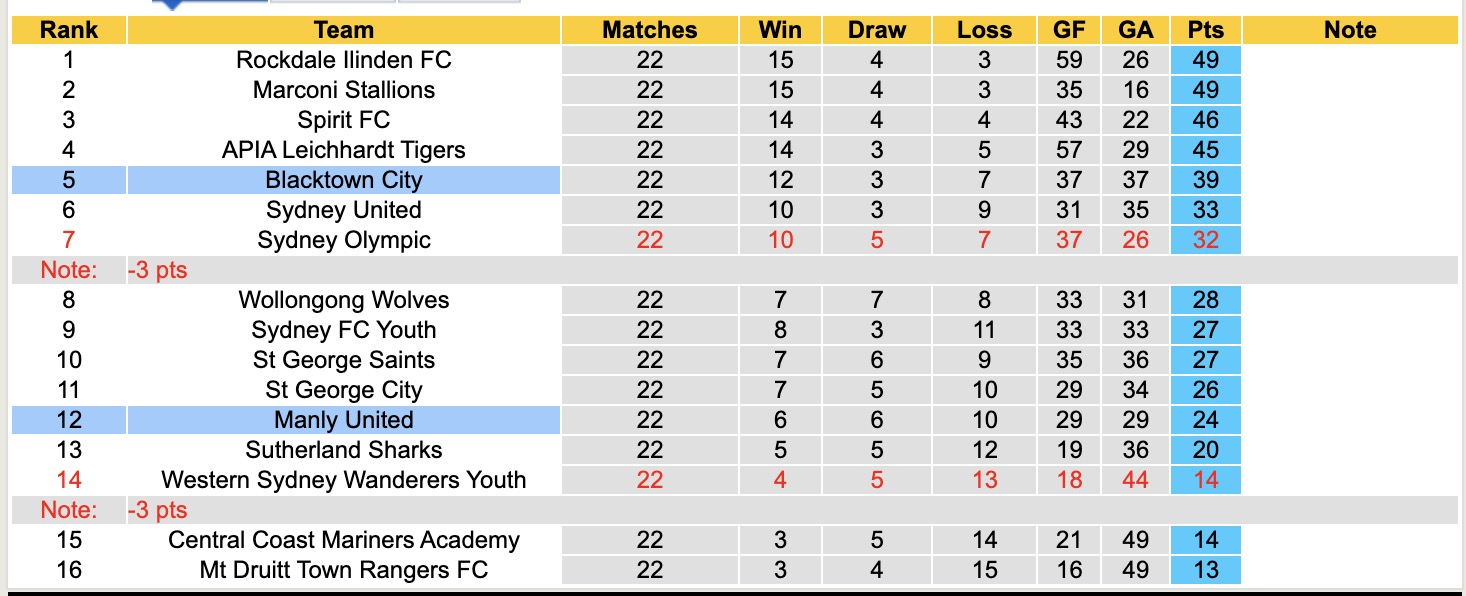This screenshot has height=596, width=1466.
Task: Click the Matches column header
Action: [x=649, y=30]
